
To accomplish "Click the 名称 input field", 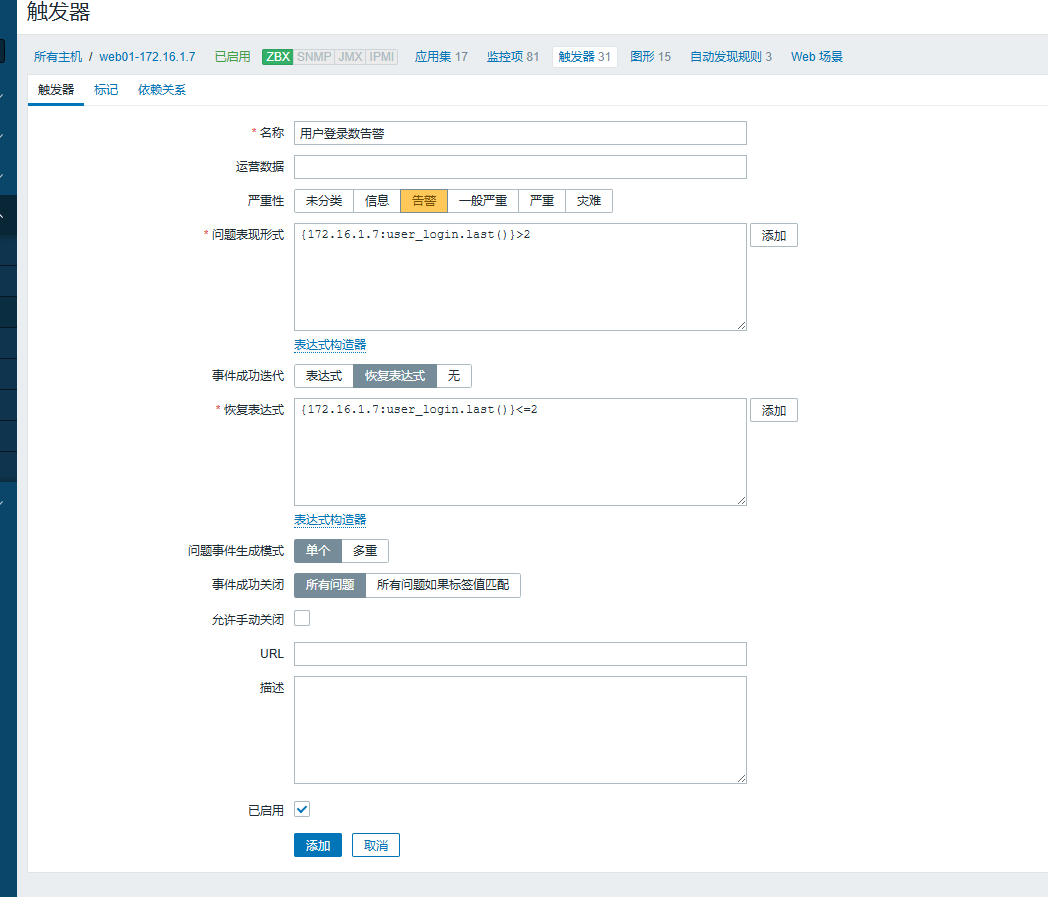I will point(520,133).
